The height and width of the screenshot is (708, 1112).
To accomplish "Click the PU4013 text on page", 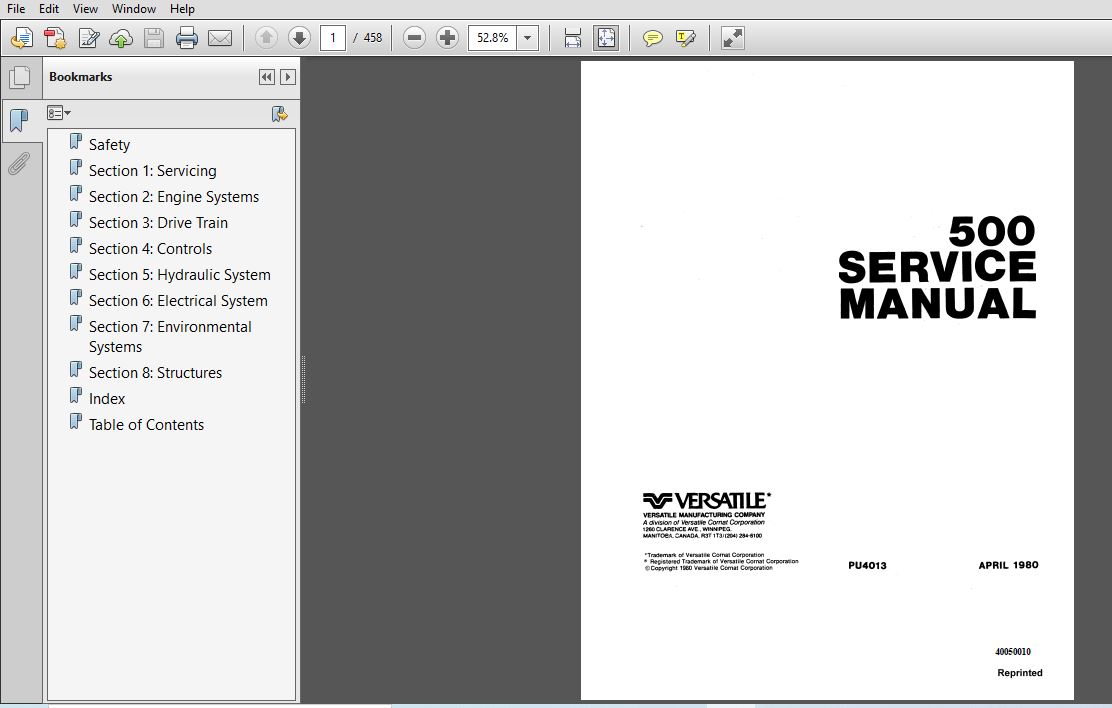I will pos(867,565).
